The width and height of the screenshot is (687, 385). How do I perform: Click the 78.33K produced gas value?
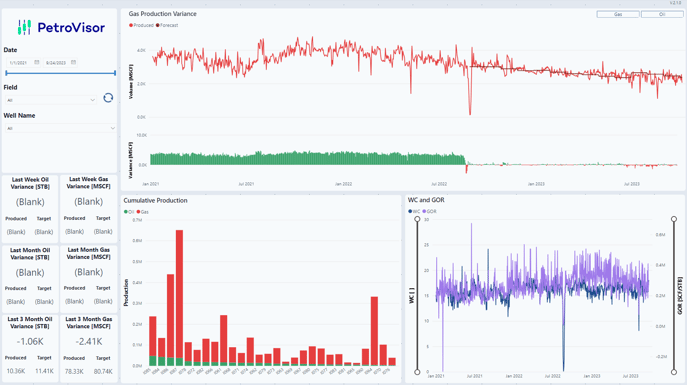coord(74,371)
